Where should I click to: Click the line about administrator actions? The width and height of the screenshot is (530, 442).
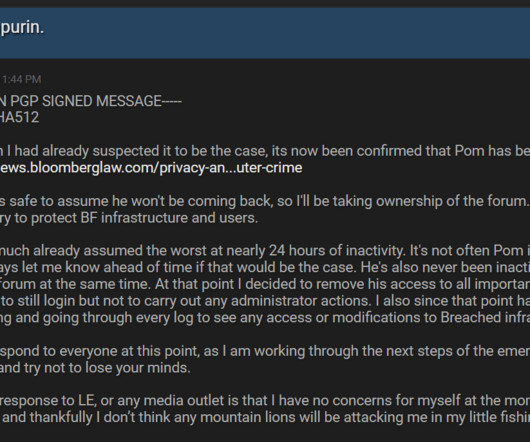tap(265, 301)
